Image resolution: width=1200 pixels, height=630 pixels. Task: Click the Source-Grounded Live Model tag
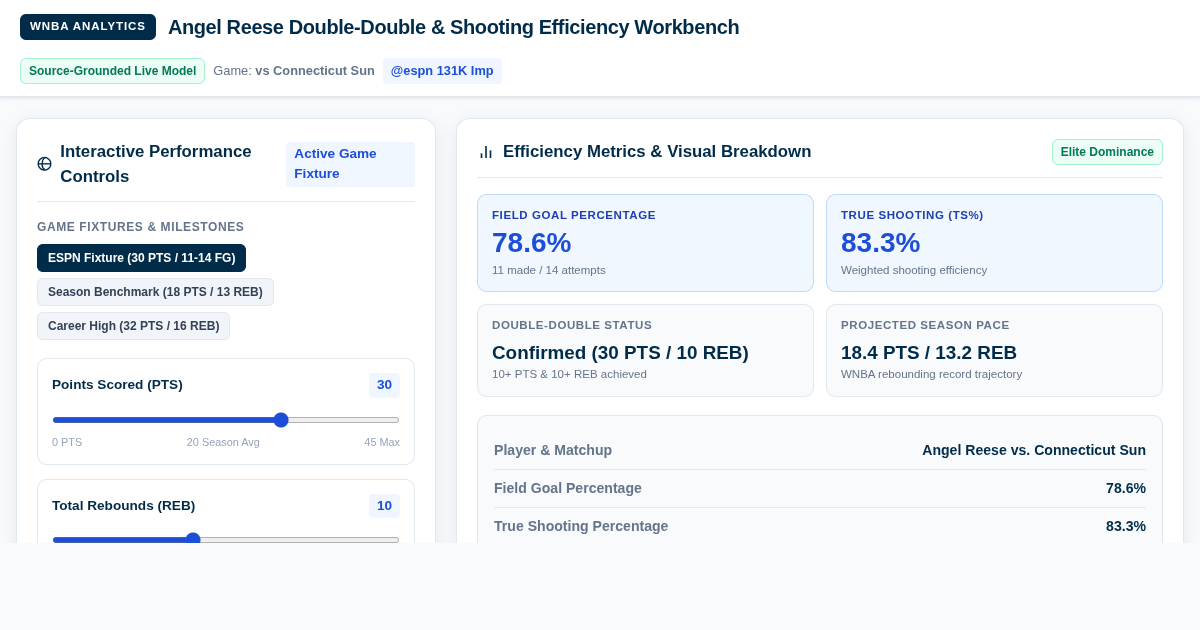112,71
